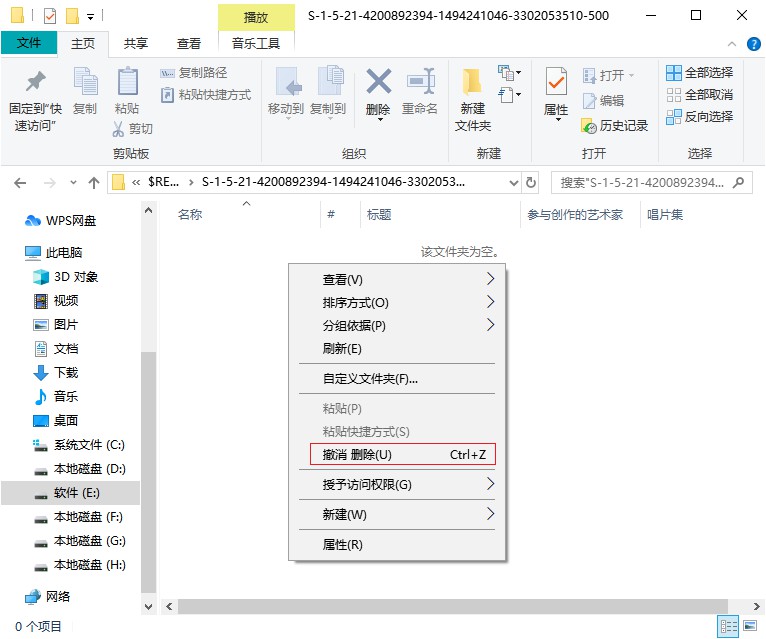
Task: Click the Refresh address bar icon
Action: pos(531,183)
